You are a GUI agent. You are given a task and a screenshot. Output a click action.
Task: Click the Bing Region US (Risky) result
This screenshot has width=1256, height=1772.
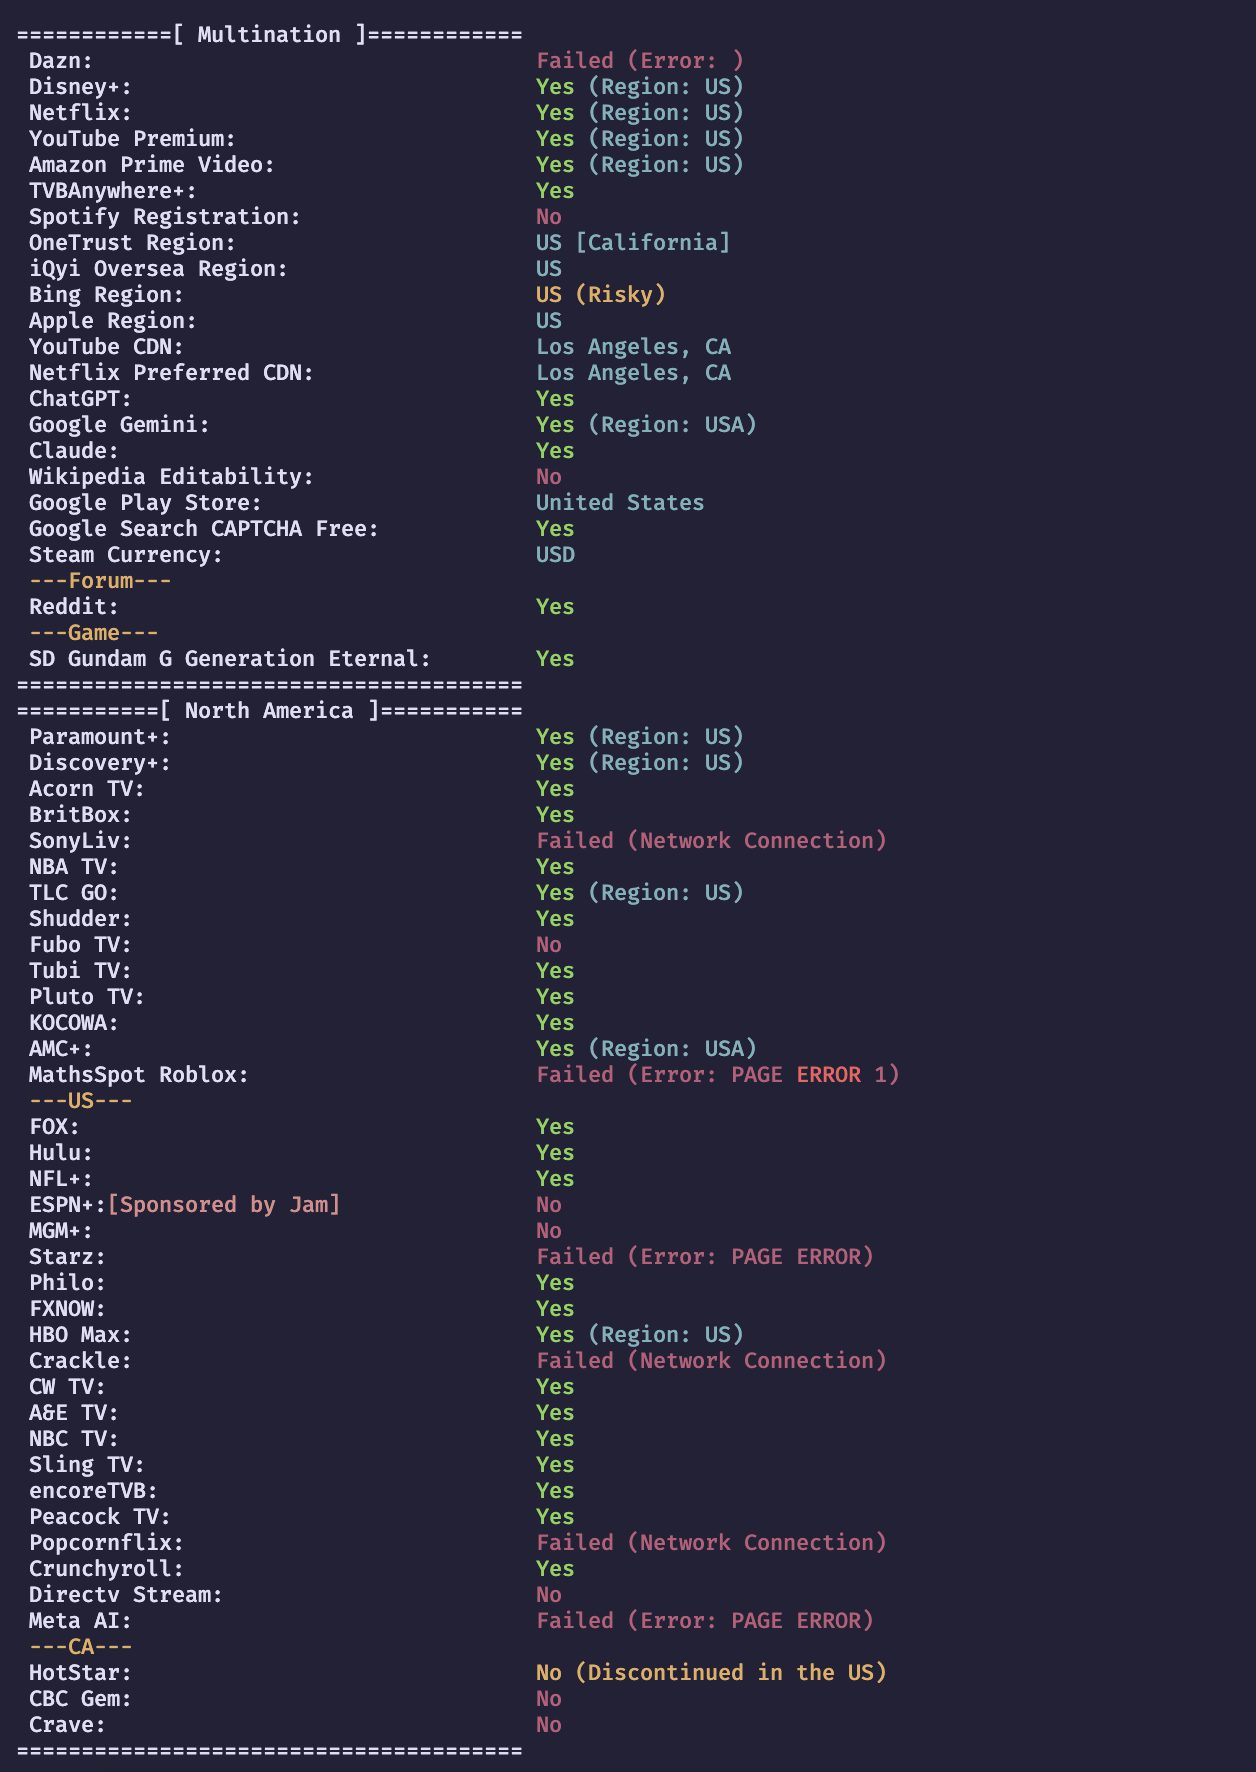(601, 295)
